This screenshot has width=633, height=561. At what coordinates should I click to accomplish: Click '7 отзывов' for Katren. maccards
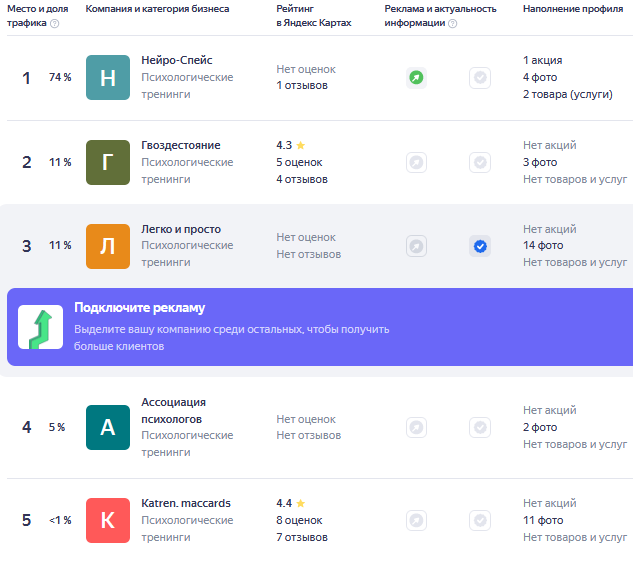pyautogui.click(x=302, y=537)
